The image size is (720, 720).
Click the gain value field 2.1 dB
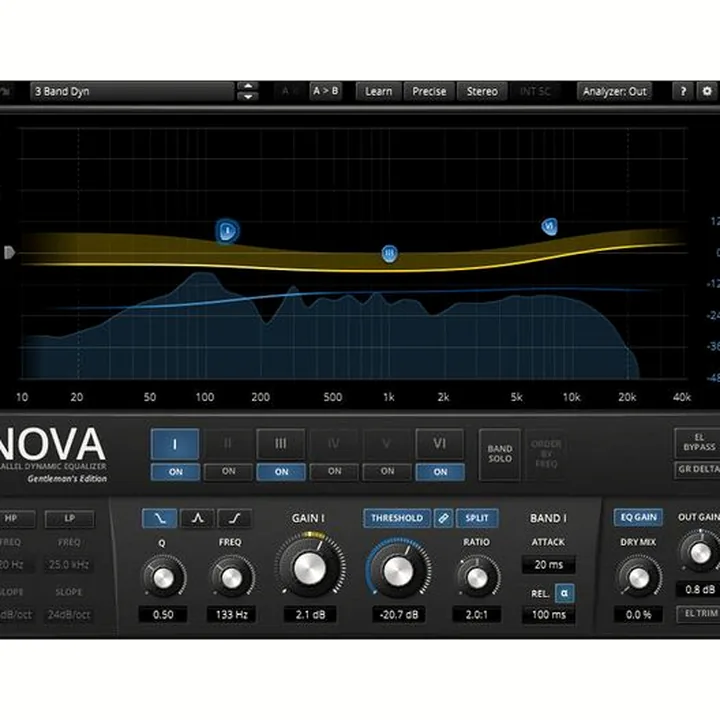pos(310,614)
